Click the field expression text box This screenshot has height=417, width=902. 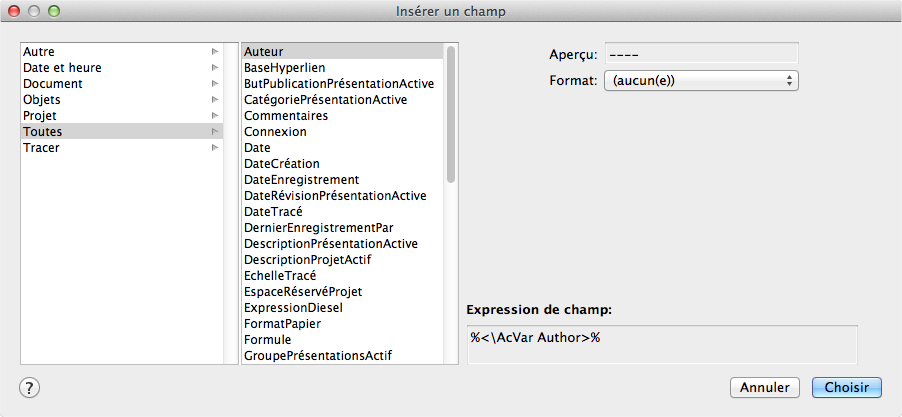[x=661, y=344]
